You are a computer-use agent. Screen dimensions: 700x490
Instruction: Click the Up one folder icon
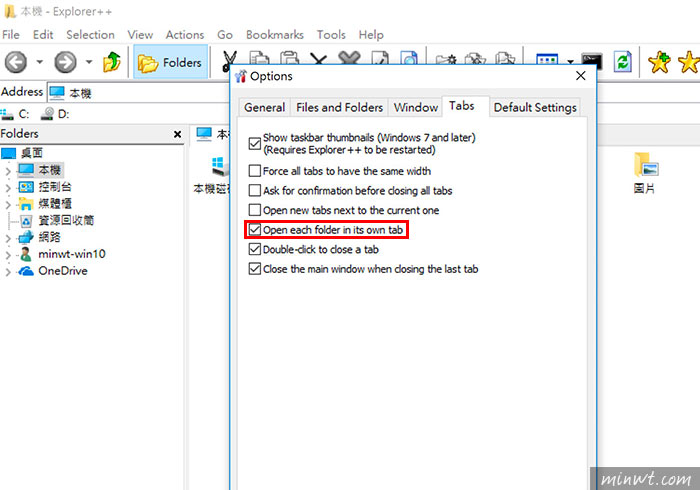click(112, 62)
